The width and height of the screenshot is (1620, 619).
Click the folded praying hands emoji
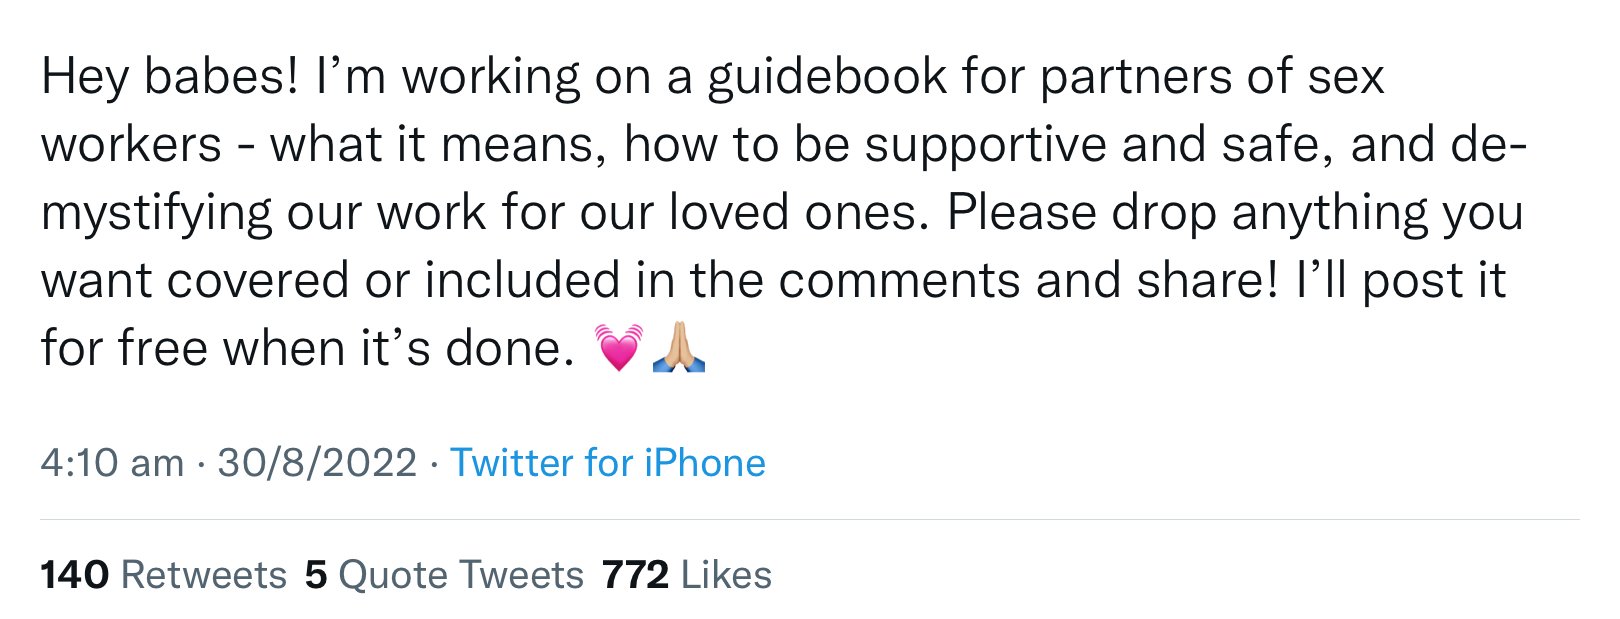(x=679, y=347)
